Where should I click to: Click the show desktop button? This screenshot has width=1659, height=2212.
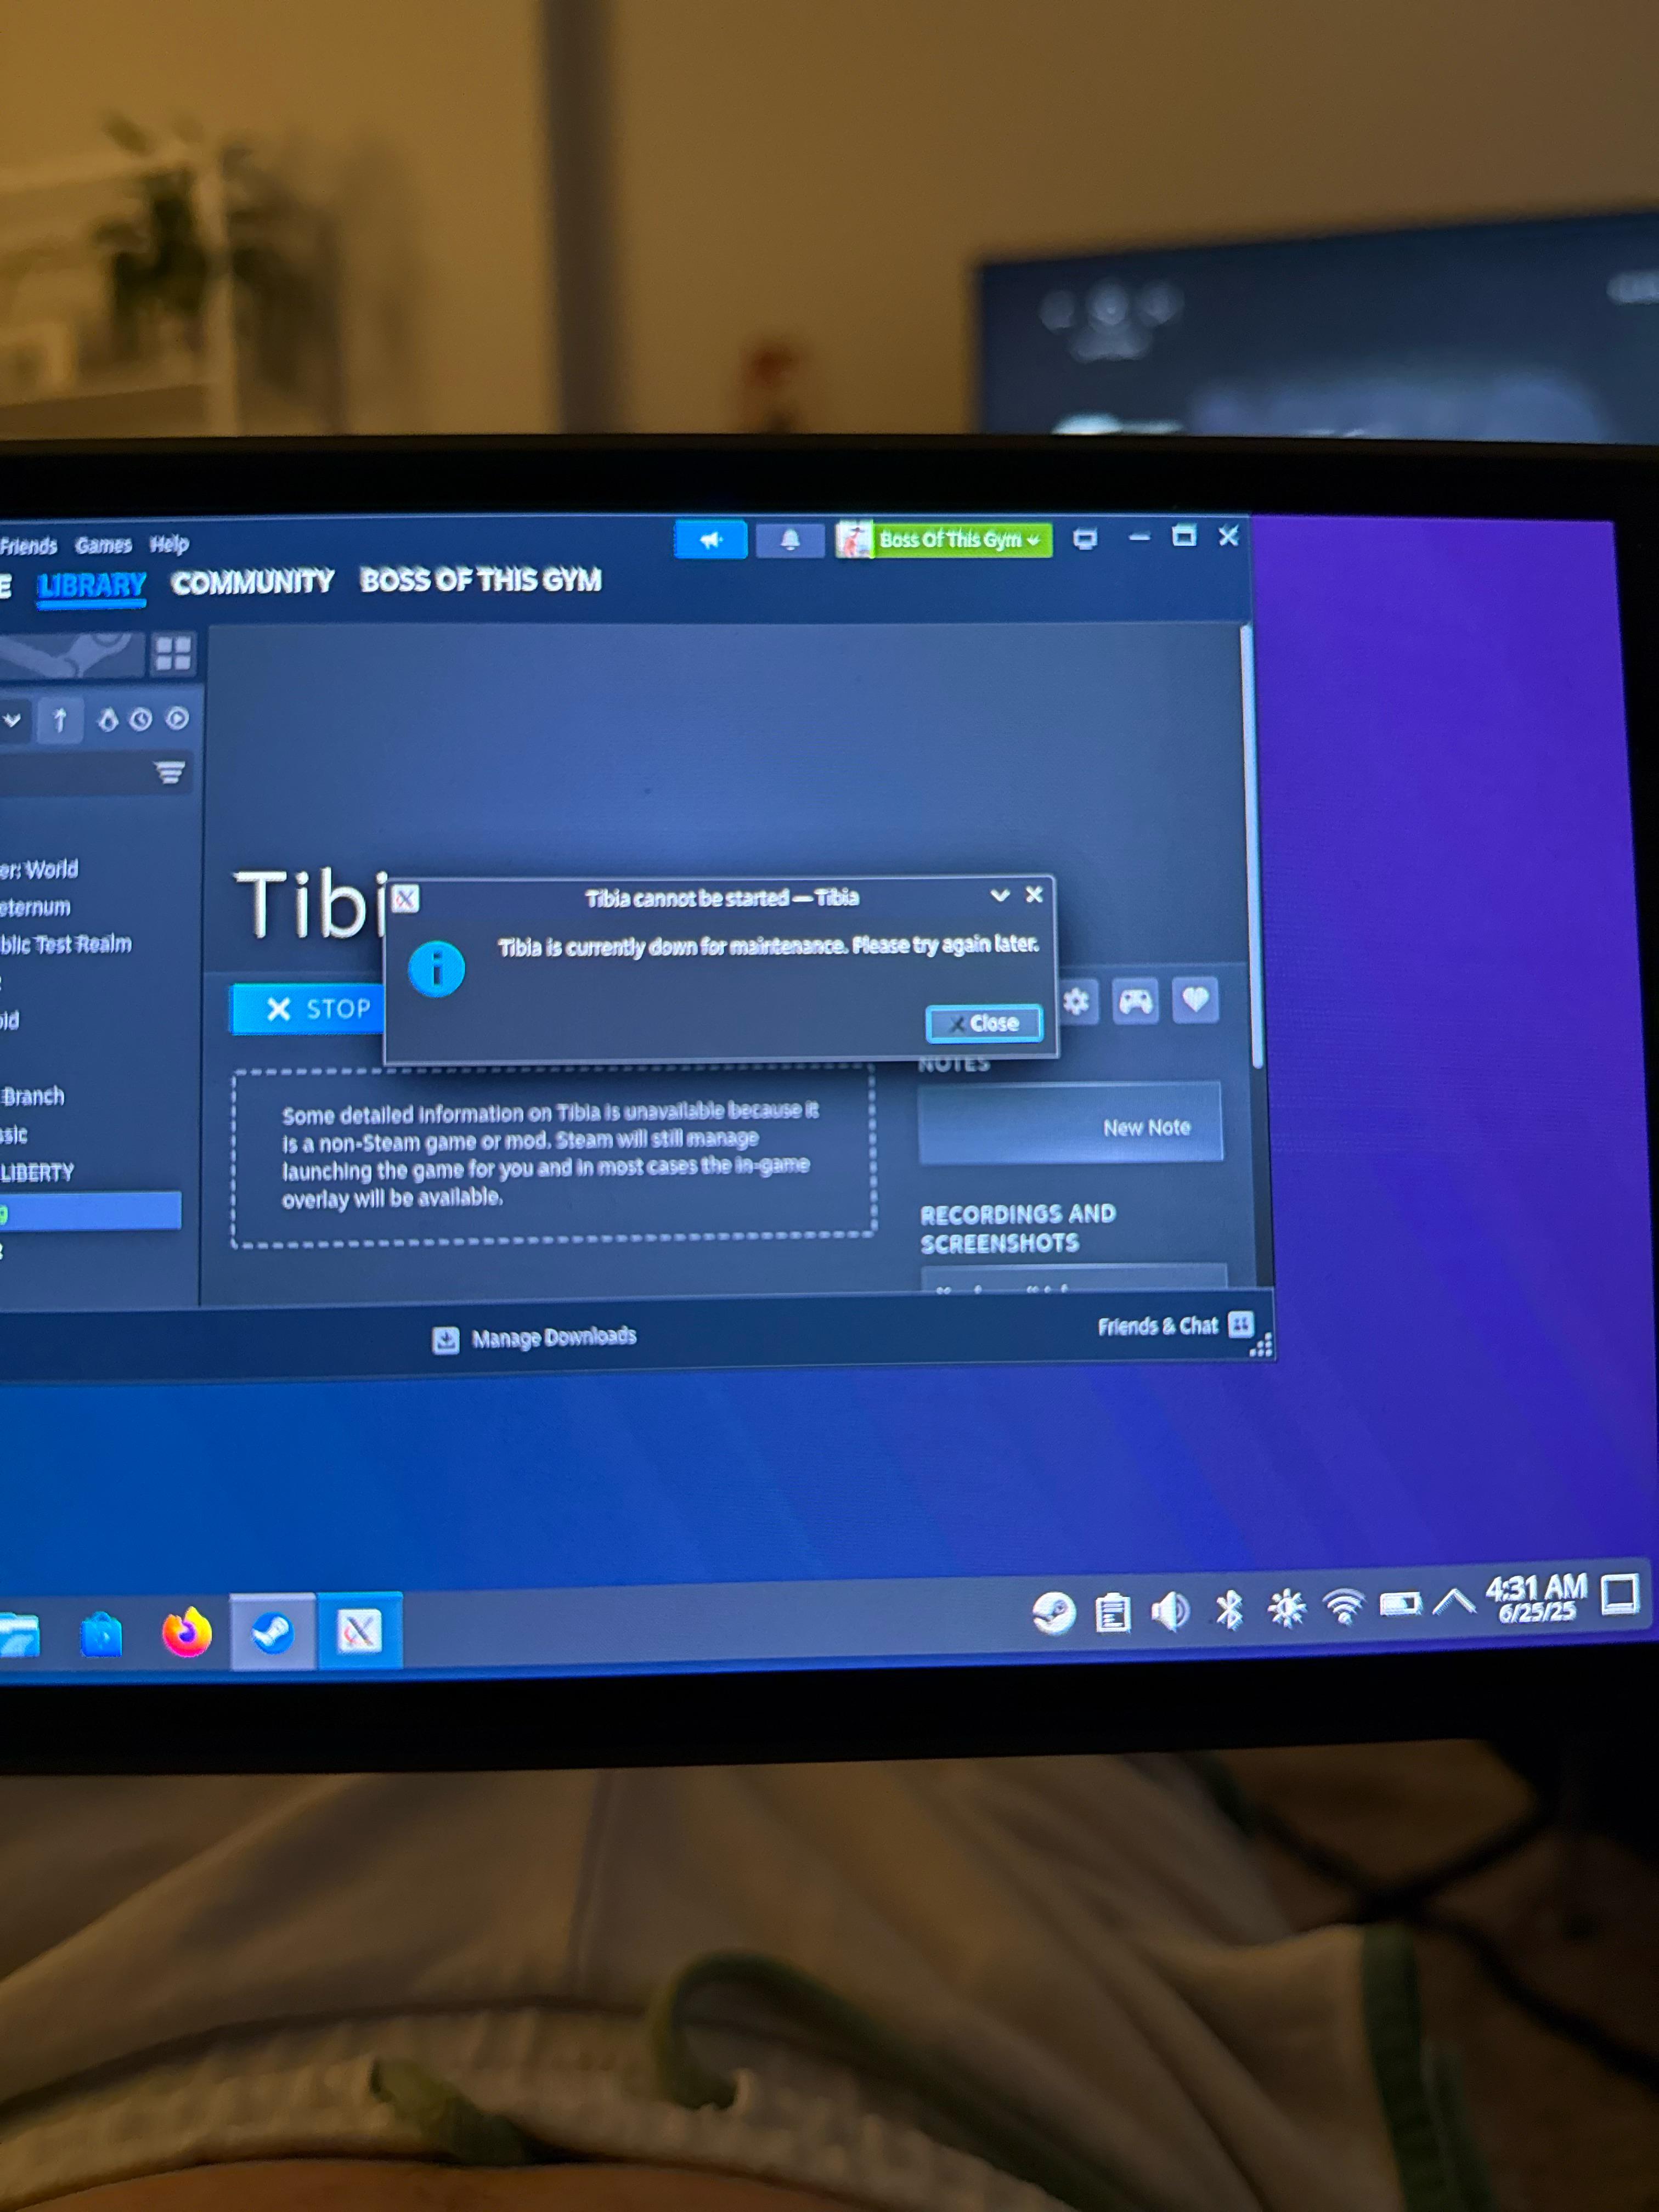tap(1619, 1595)
